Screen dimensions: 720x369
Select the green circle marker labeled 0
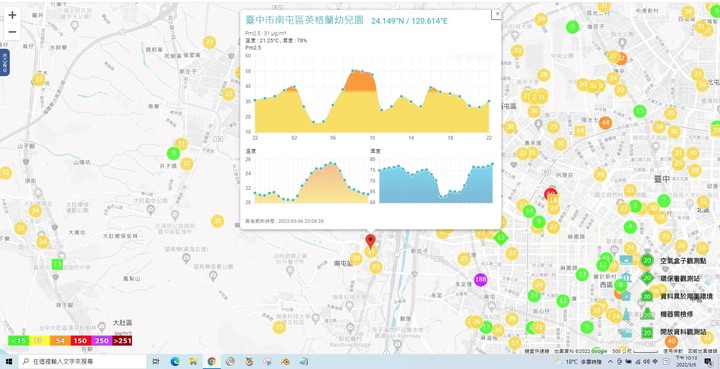click(x=572, y=27)
